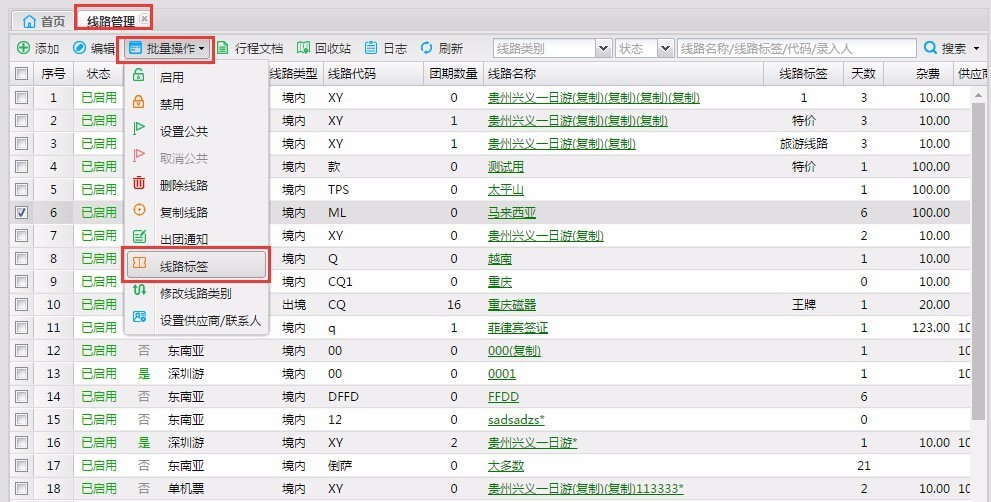Image resolution: width=991 pixels, height=502 pixels.
Task: Uncheck the checkbox for row 6
Action: (x=21, y=213)
